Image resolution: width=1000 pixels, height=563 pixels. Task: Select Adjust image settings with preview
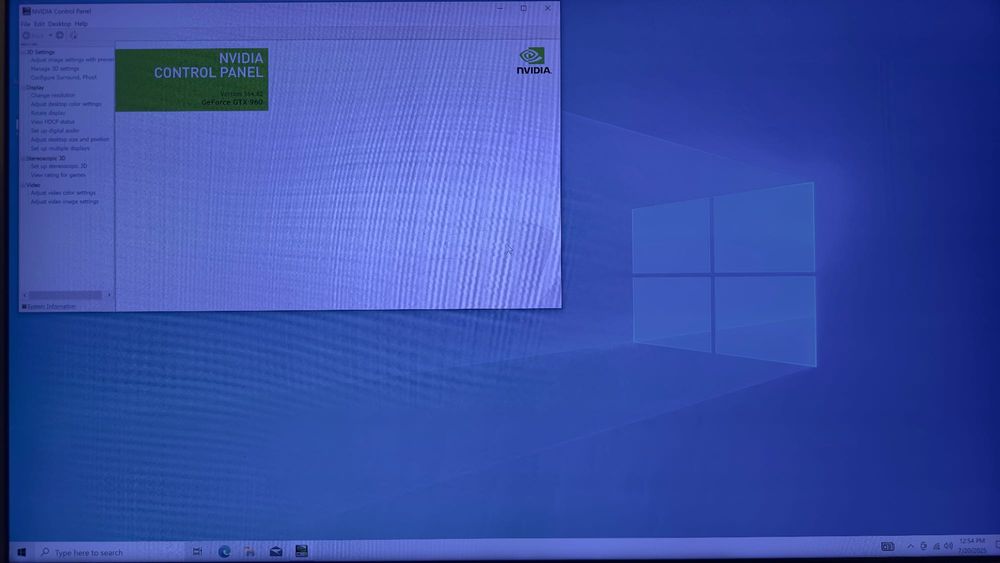[x=72, y=60]
